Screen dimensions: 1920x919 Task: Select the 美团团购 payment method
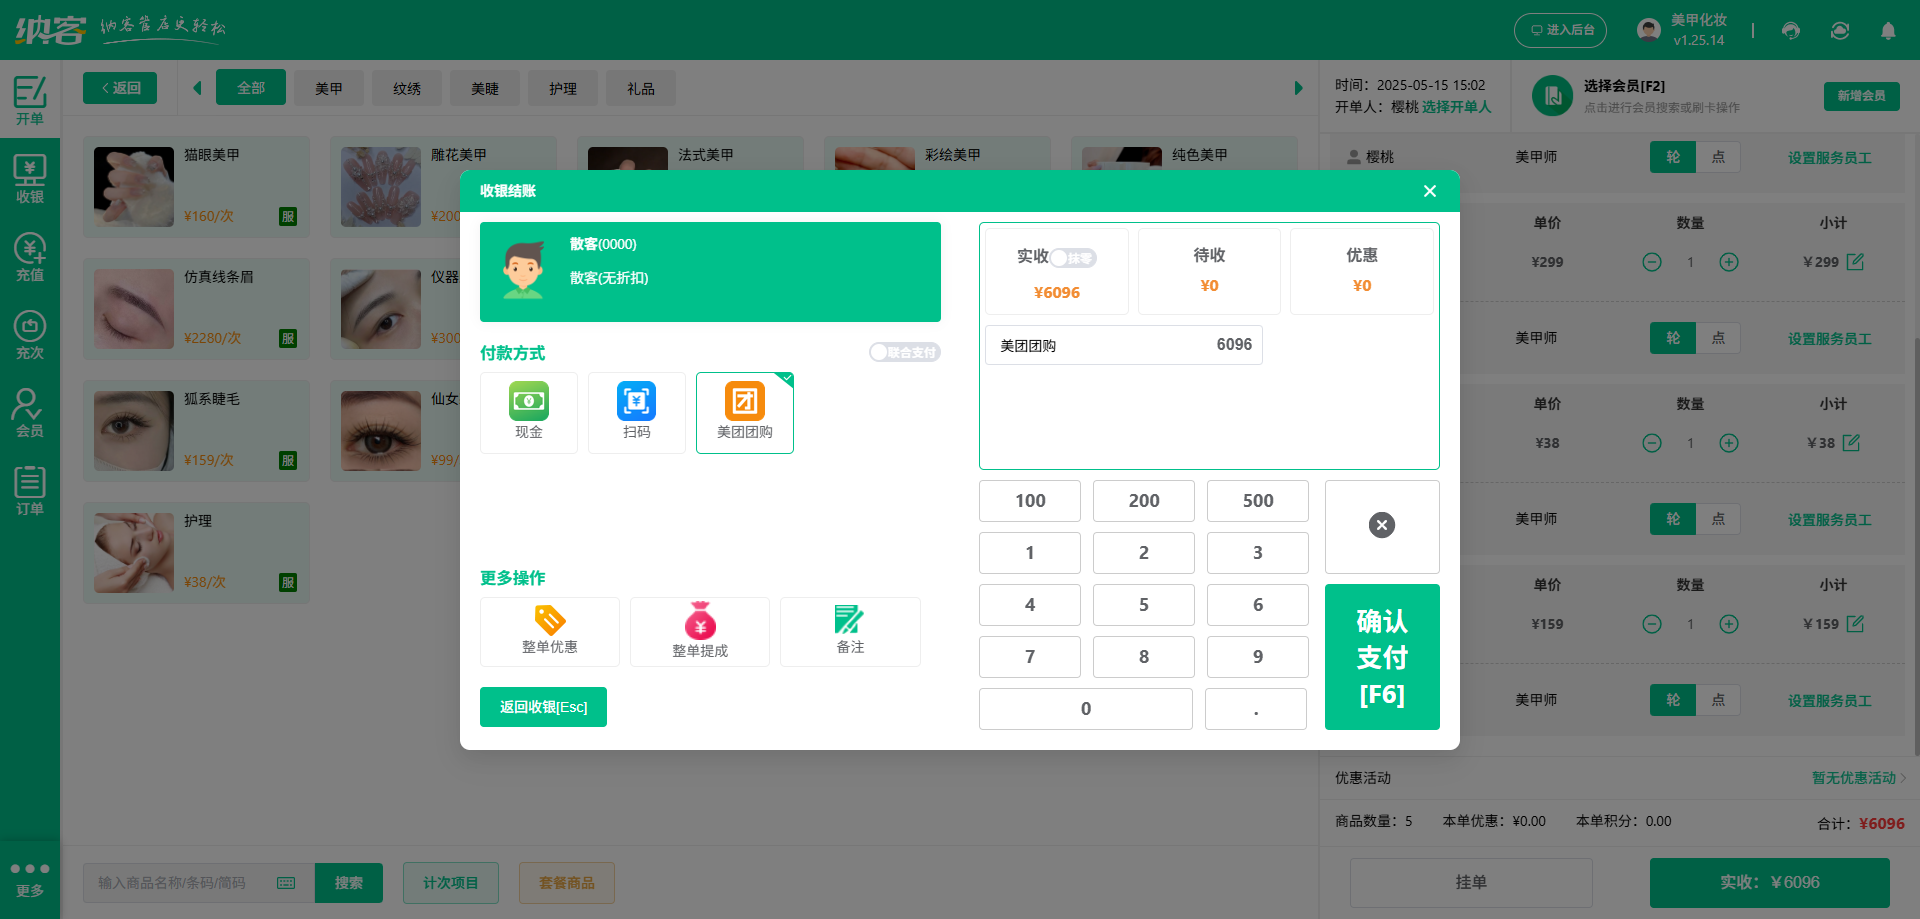745,412
